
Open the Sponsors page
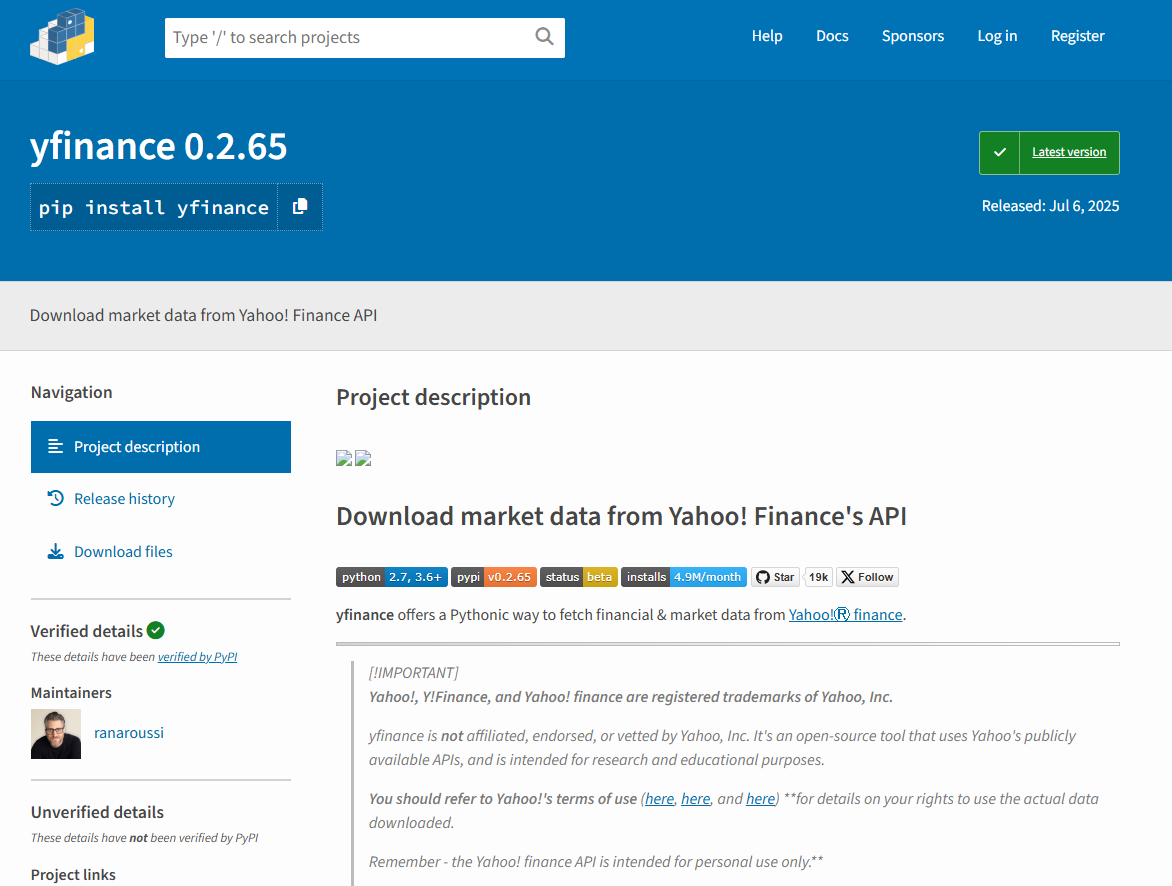[x=913, y=36]
